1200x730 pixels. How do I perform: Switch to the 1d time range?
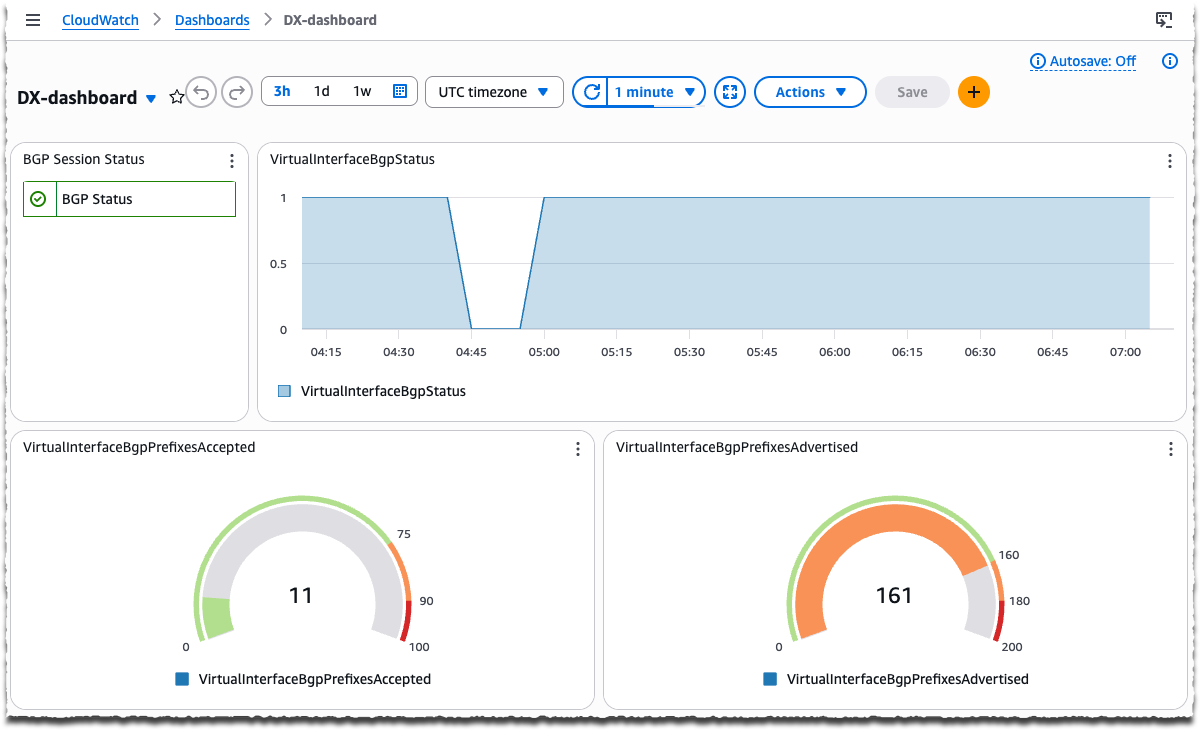point(321,91)
